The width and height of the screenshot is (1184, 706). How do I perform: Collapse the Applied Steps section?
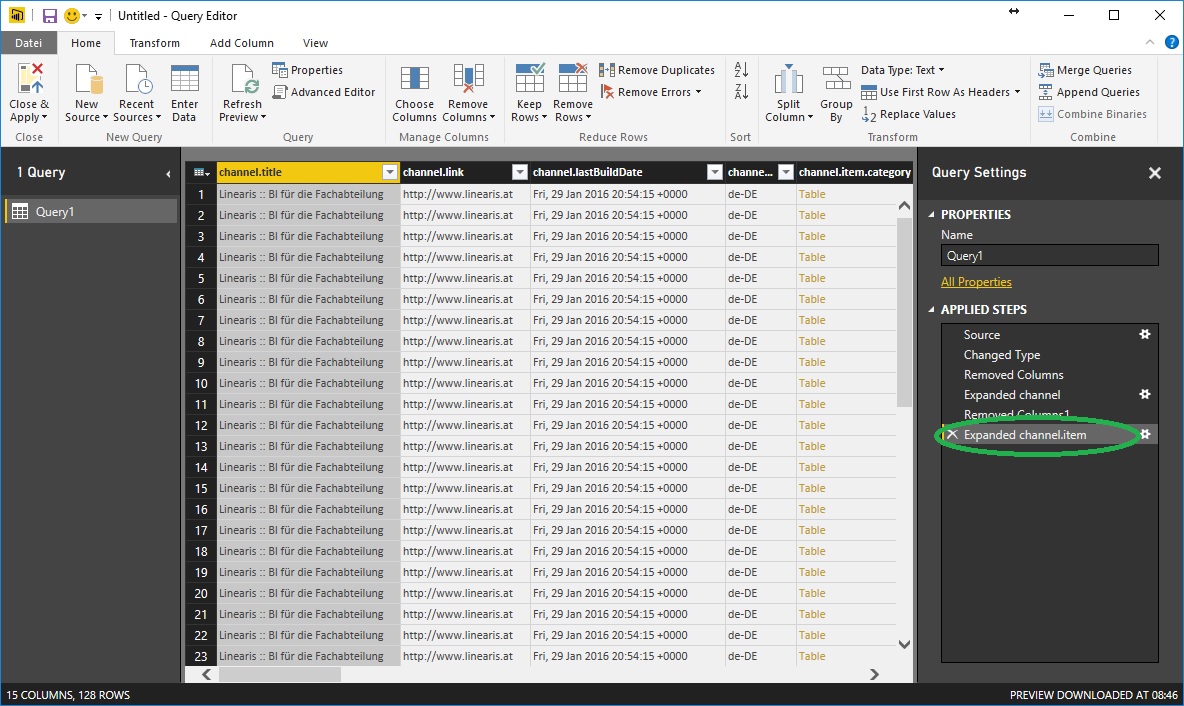point(933,310)
